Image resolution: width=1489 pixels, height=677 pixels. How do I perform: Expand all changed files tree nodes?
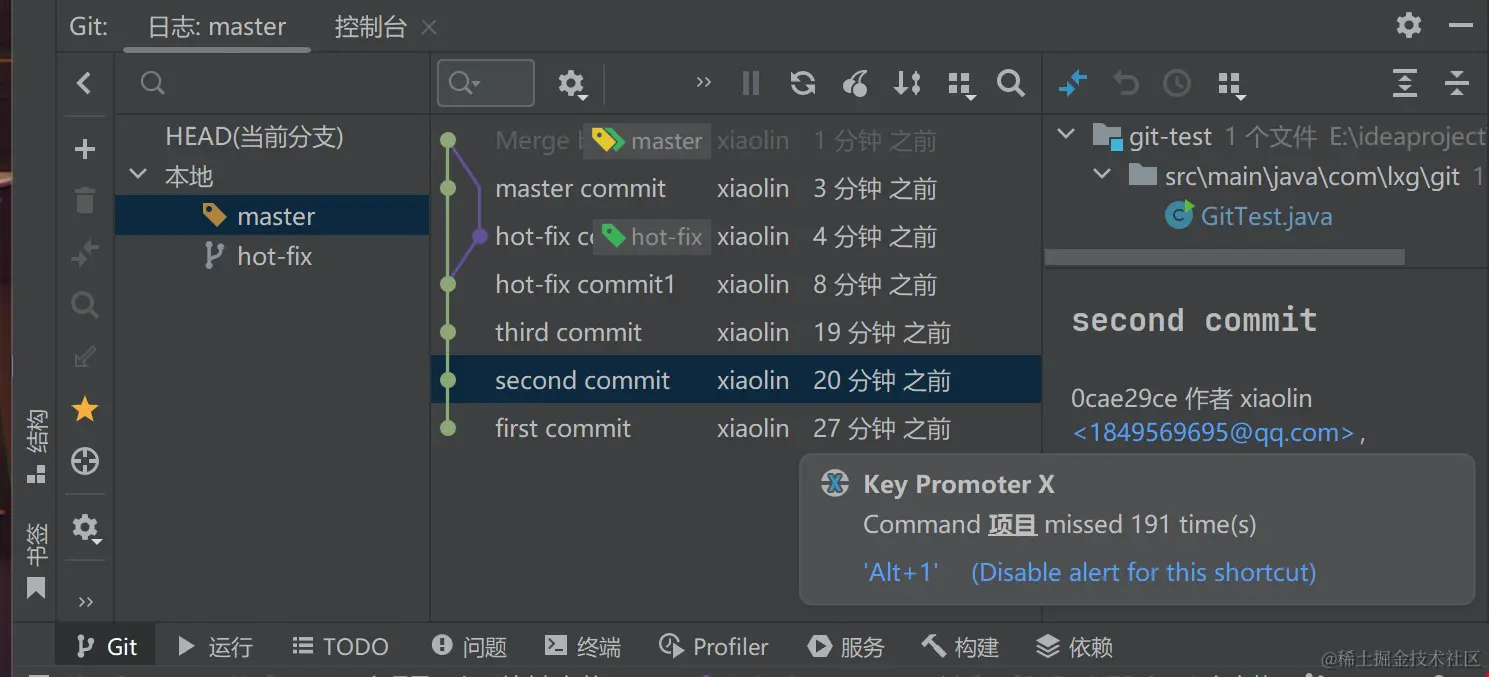pyautogui.click(x=1405, y=83)
